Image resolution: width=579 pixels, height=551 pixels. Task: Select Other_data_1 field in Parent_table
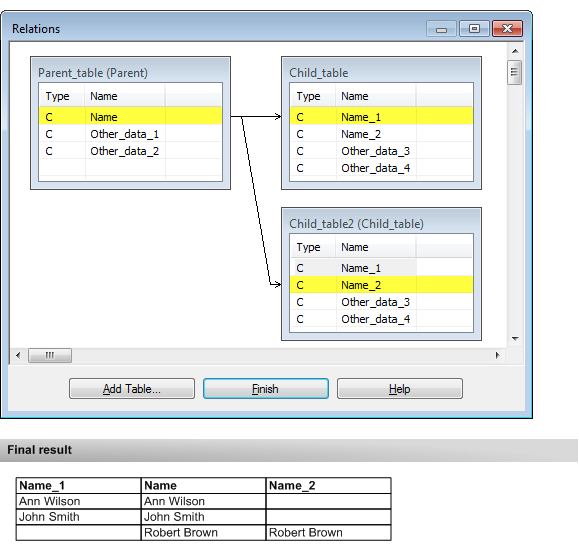click(130, 134)
